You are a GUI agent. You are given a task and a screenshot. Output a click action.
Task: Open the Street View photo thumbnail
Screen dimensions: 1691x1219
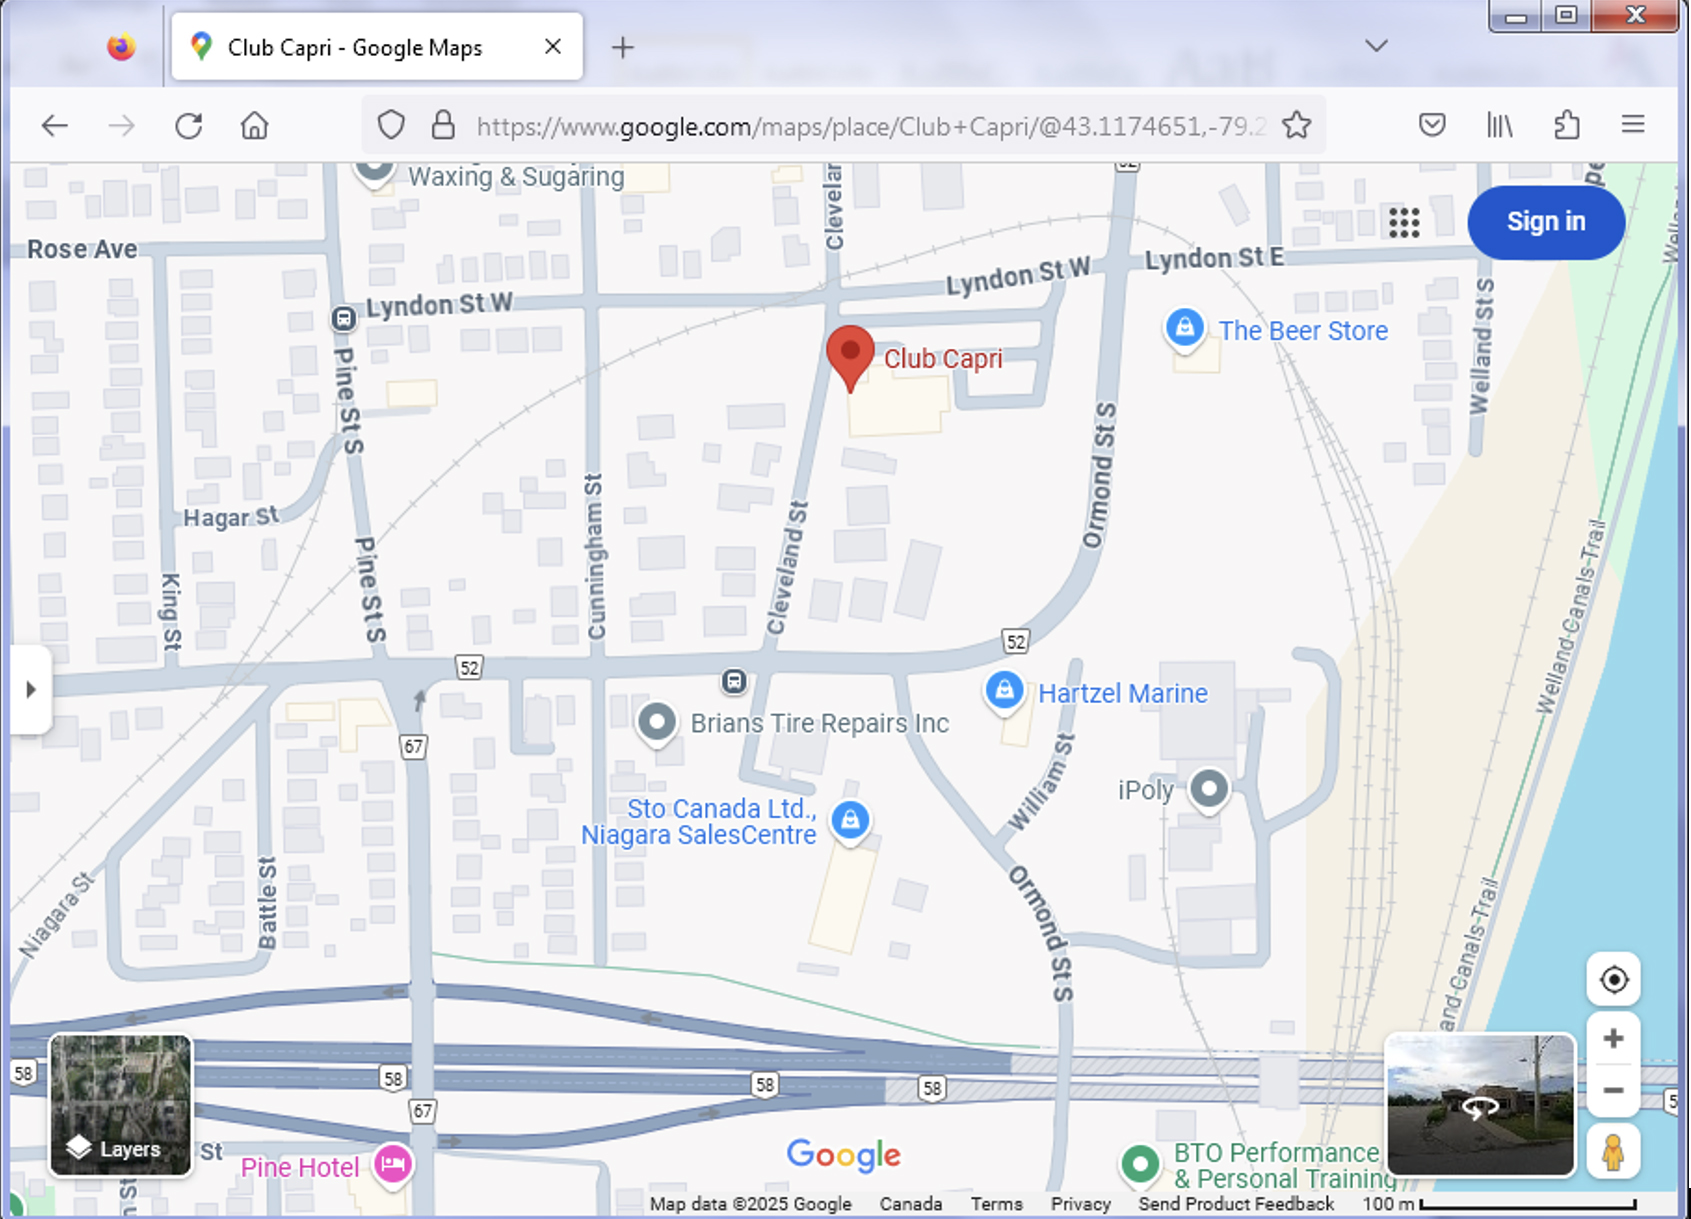[x=1480, y=1105]
